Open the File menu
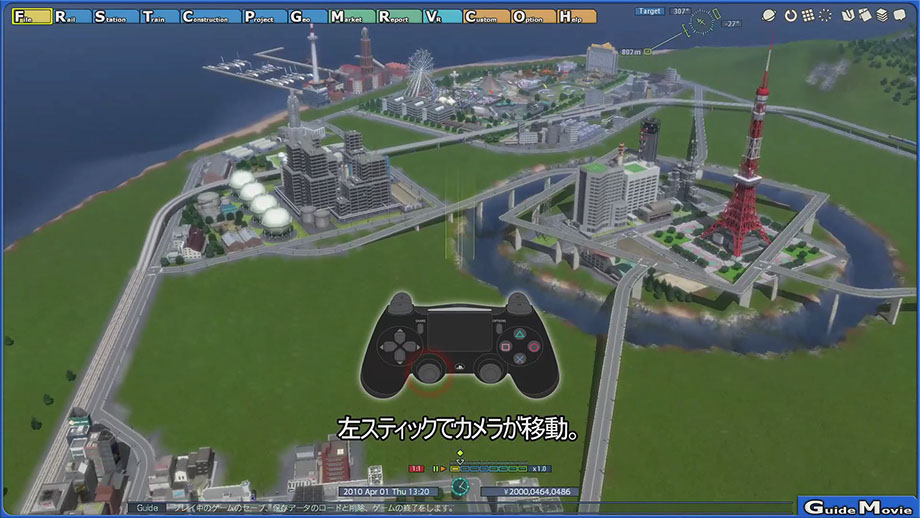Image resolution: width=920 pixels, height=518 pixels. tap(29, 17)
